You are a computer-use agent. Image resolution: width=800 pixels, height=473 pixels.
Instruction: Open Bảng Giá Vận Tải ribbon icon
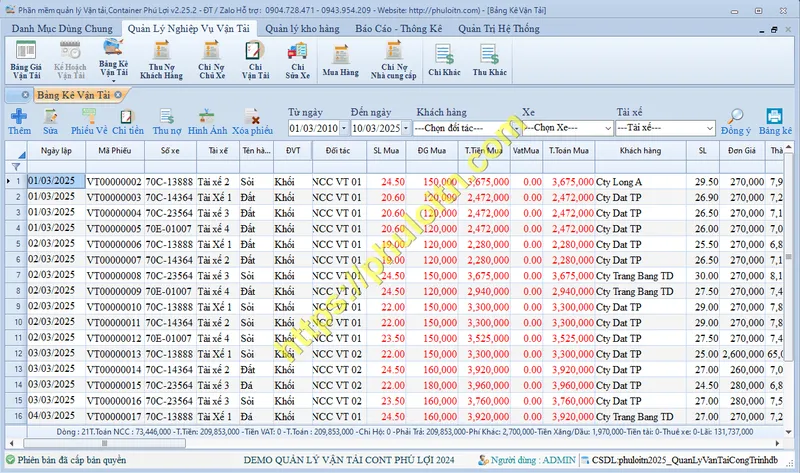26,60
